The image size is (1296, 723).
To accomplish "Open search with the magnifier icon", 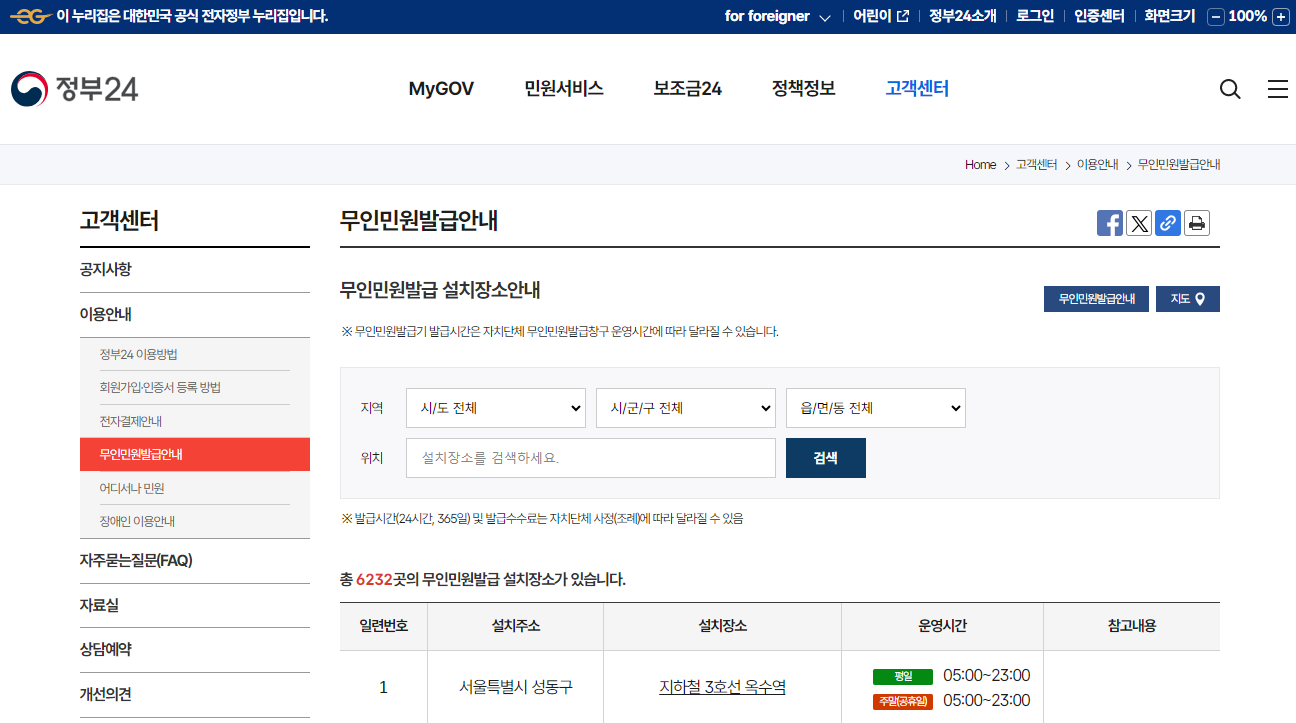I will coord(1229,89).
